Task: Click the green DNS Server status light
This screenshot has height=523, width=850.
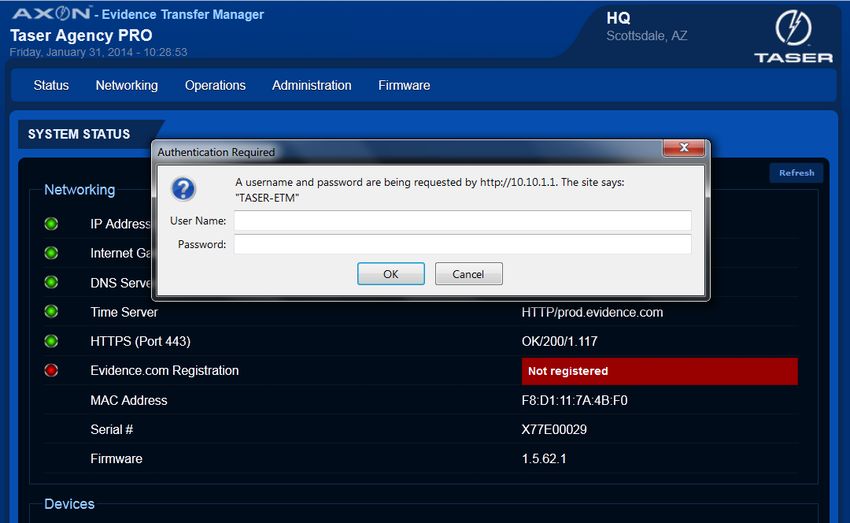Action: [51, 282]
